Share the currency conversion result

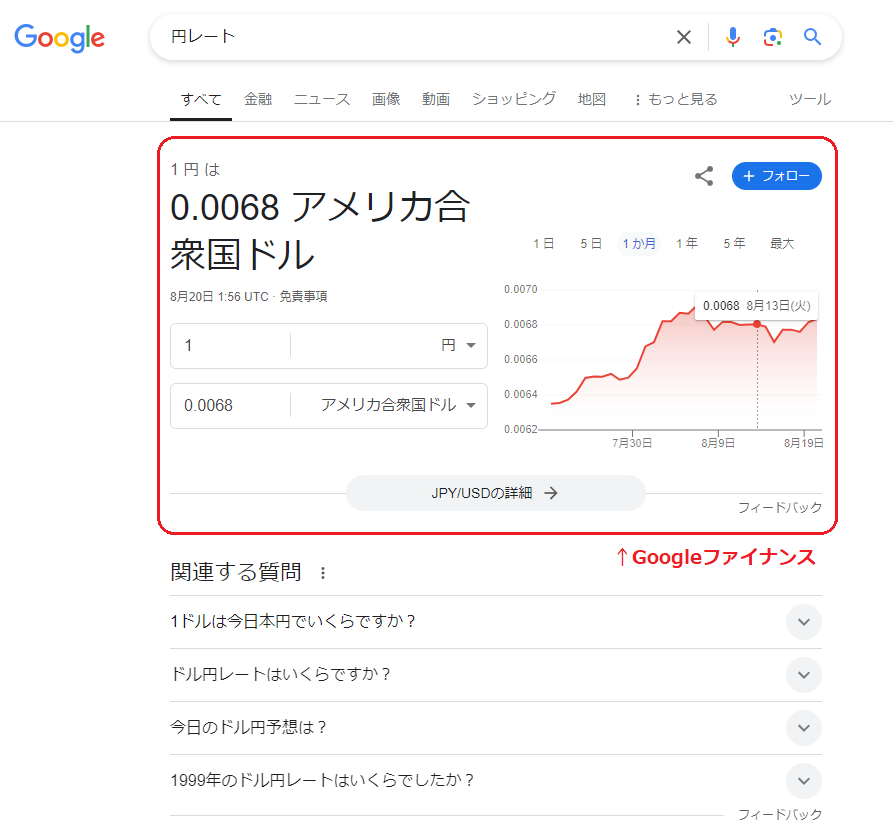pos(703,175)
